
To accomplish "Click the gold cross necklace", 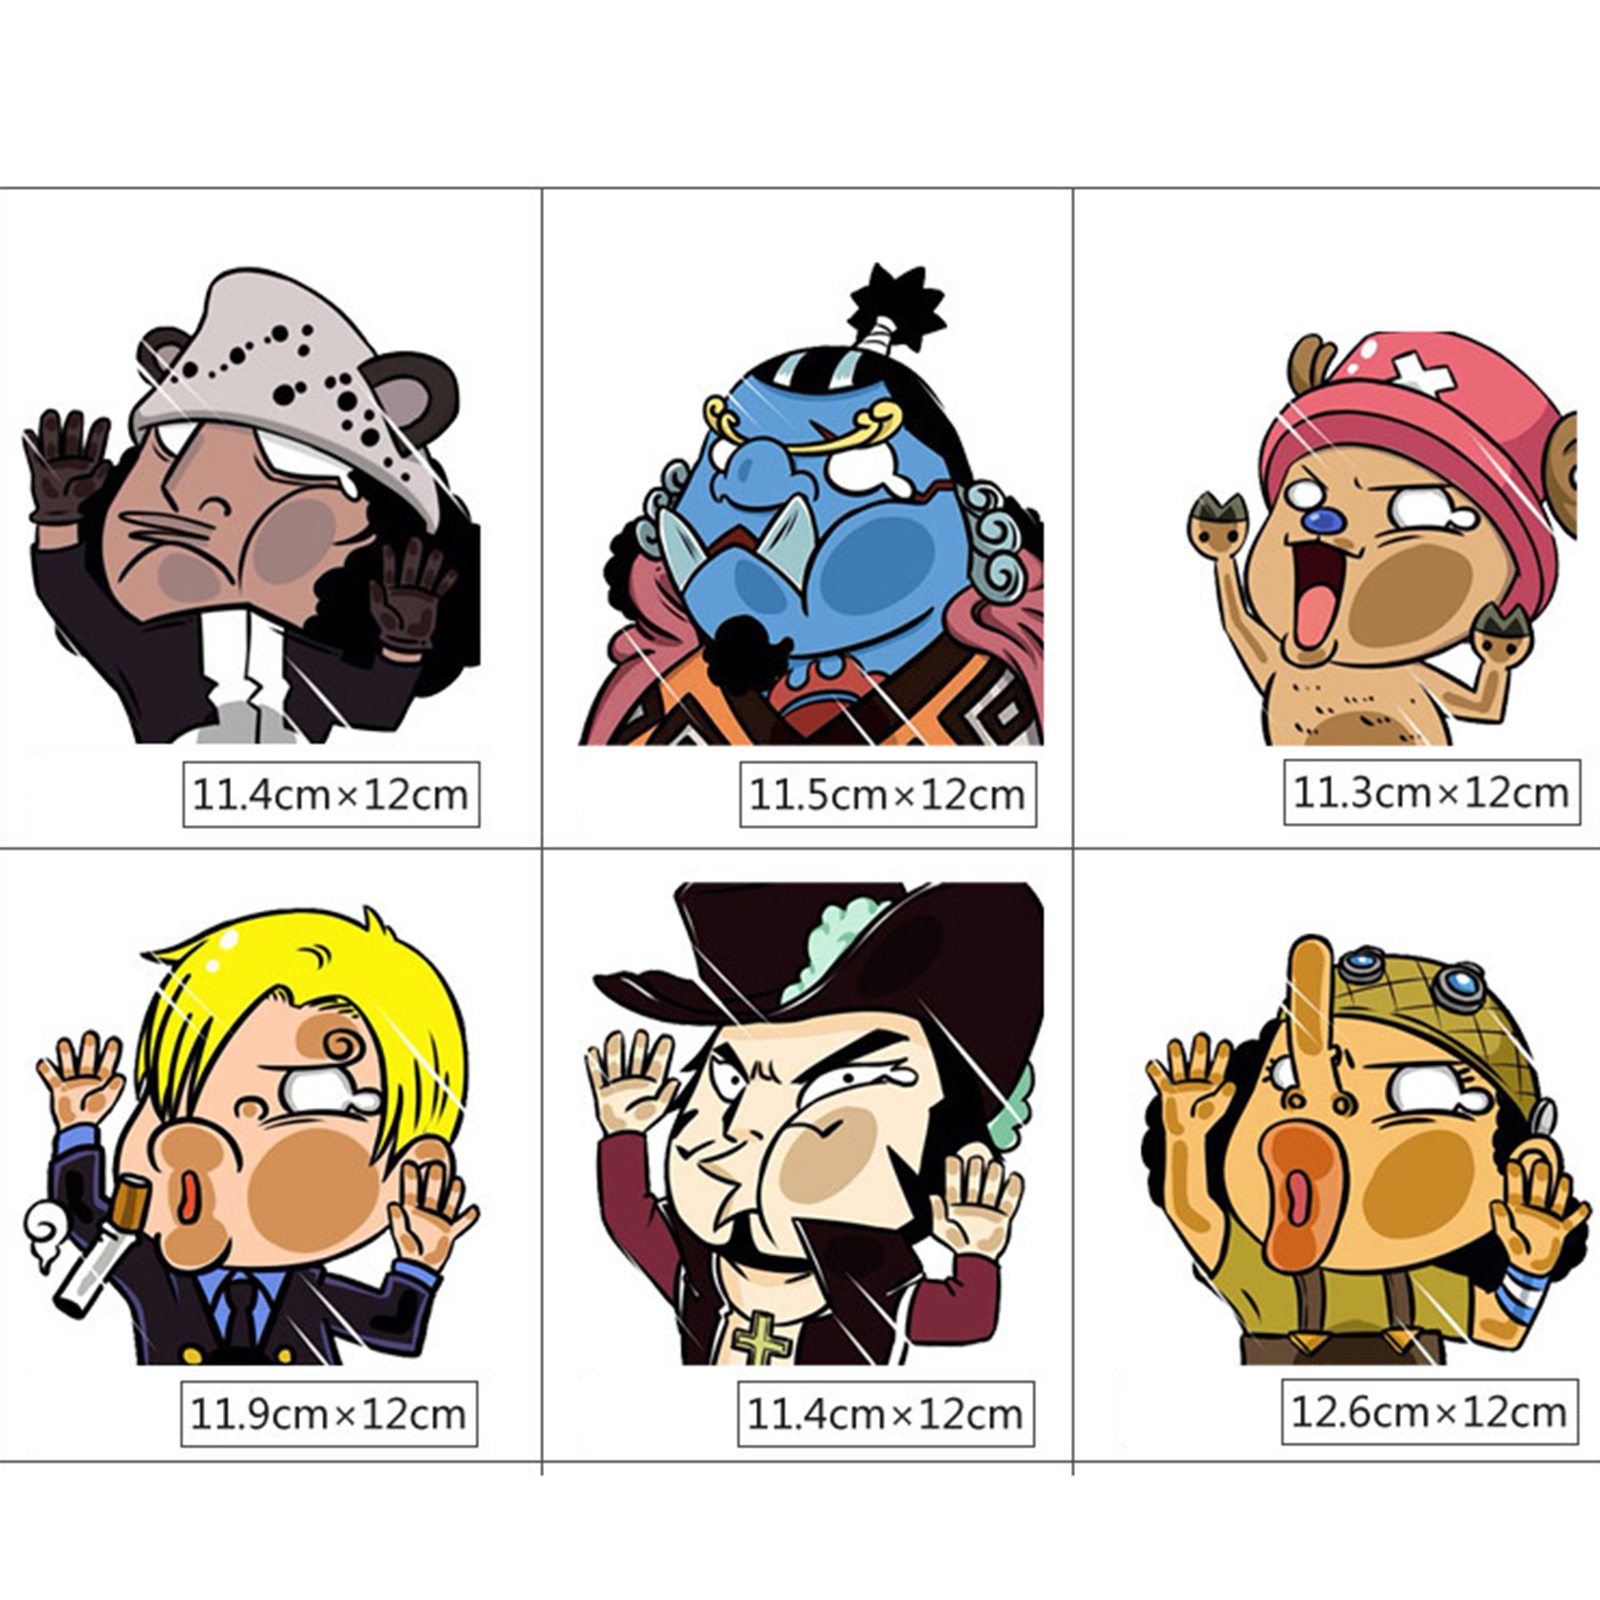I will point(762,1338).
